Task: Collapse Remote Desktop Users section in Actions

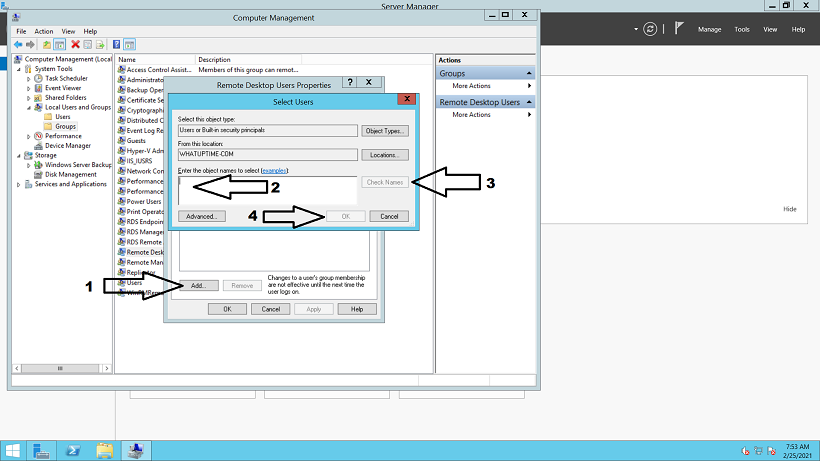Action: pyautogui.click(x=529, y=102)
